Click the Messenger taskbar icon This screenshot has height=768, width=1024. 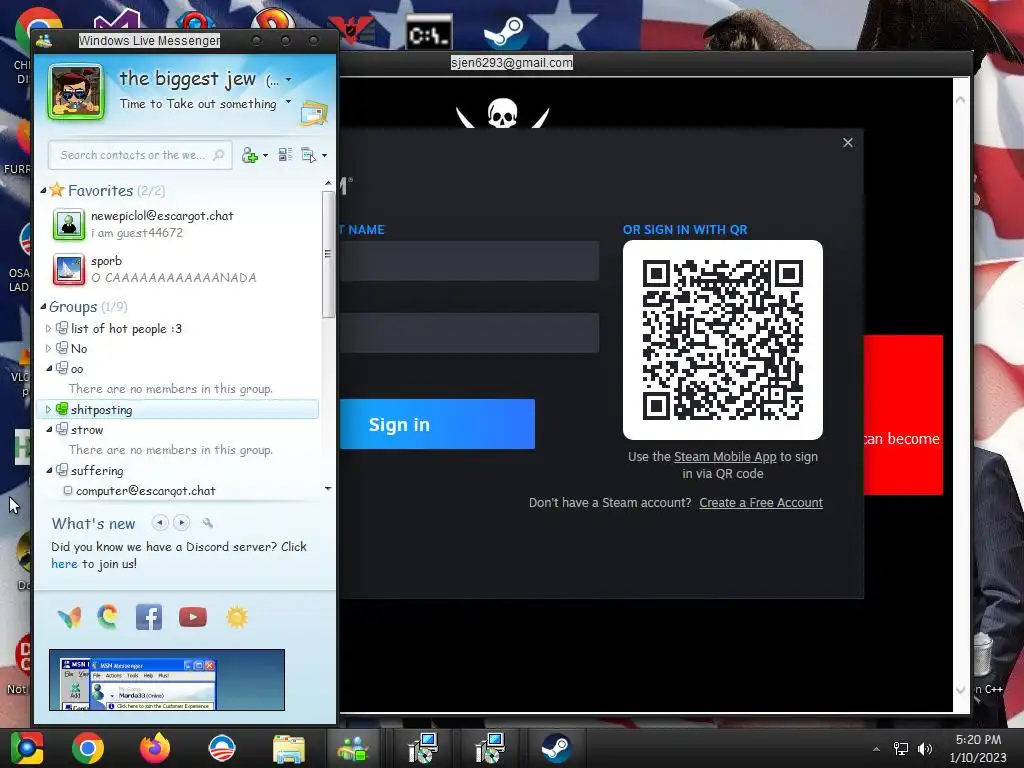click(x=353, y=748)
